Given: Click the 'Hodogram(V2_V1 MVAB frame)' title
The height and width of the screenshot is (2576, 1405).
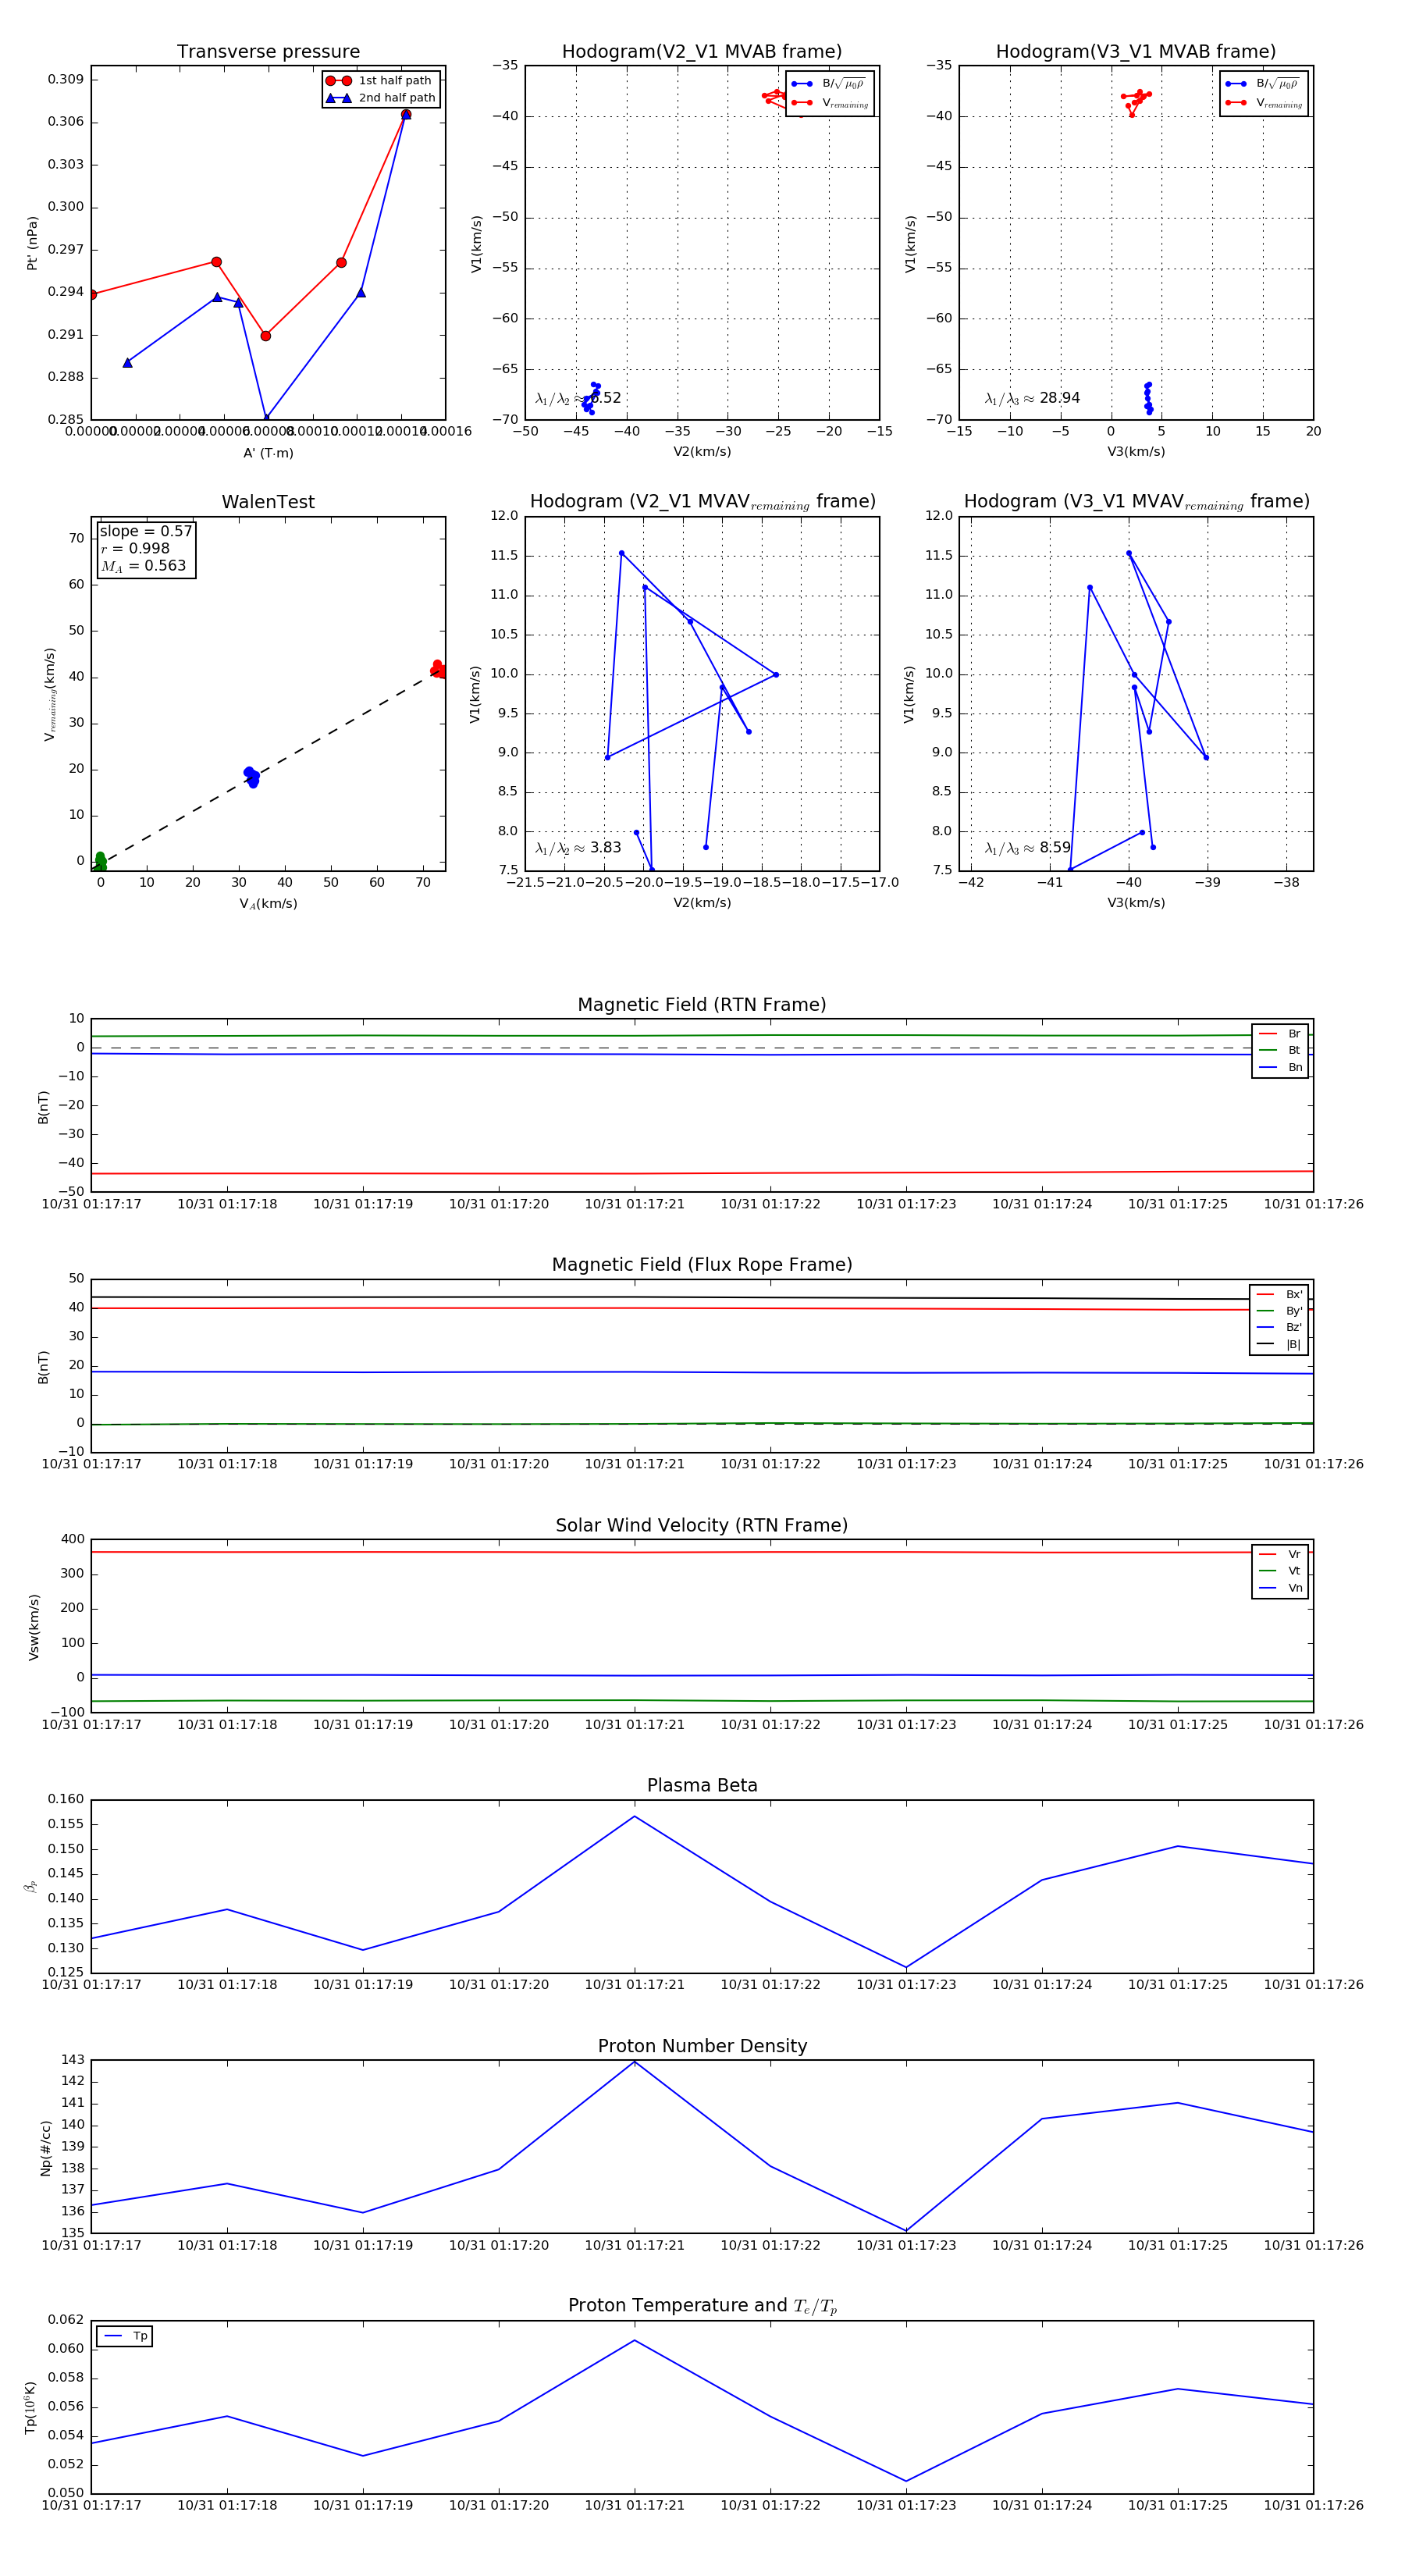Looking at the screenshot, I should coord(702,52).
